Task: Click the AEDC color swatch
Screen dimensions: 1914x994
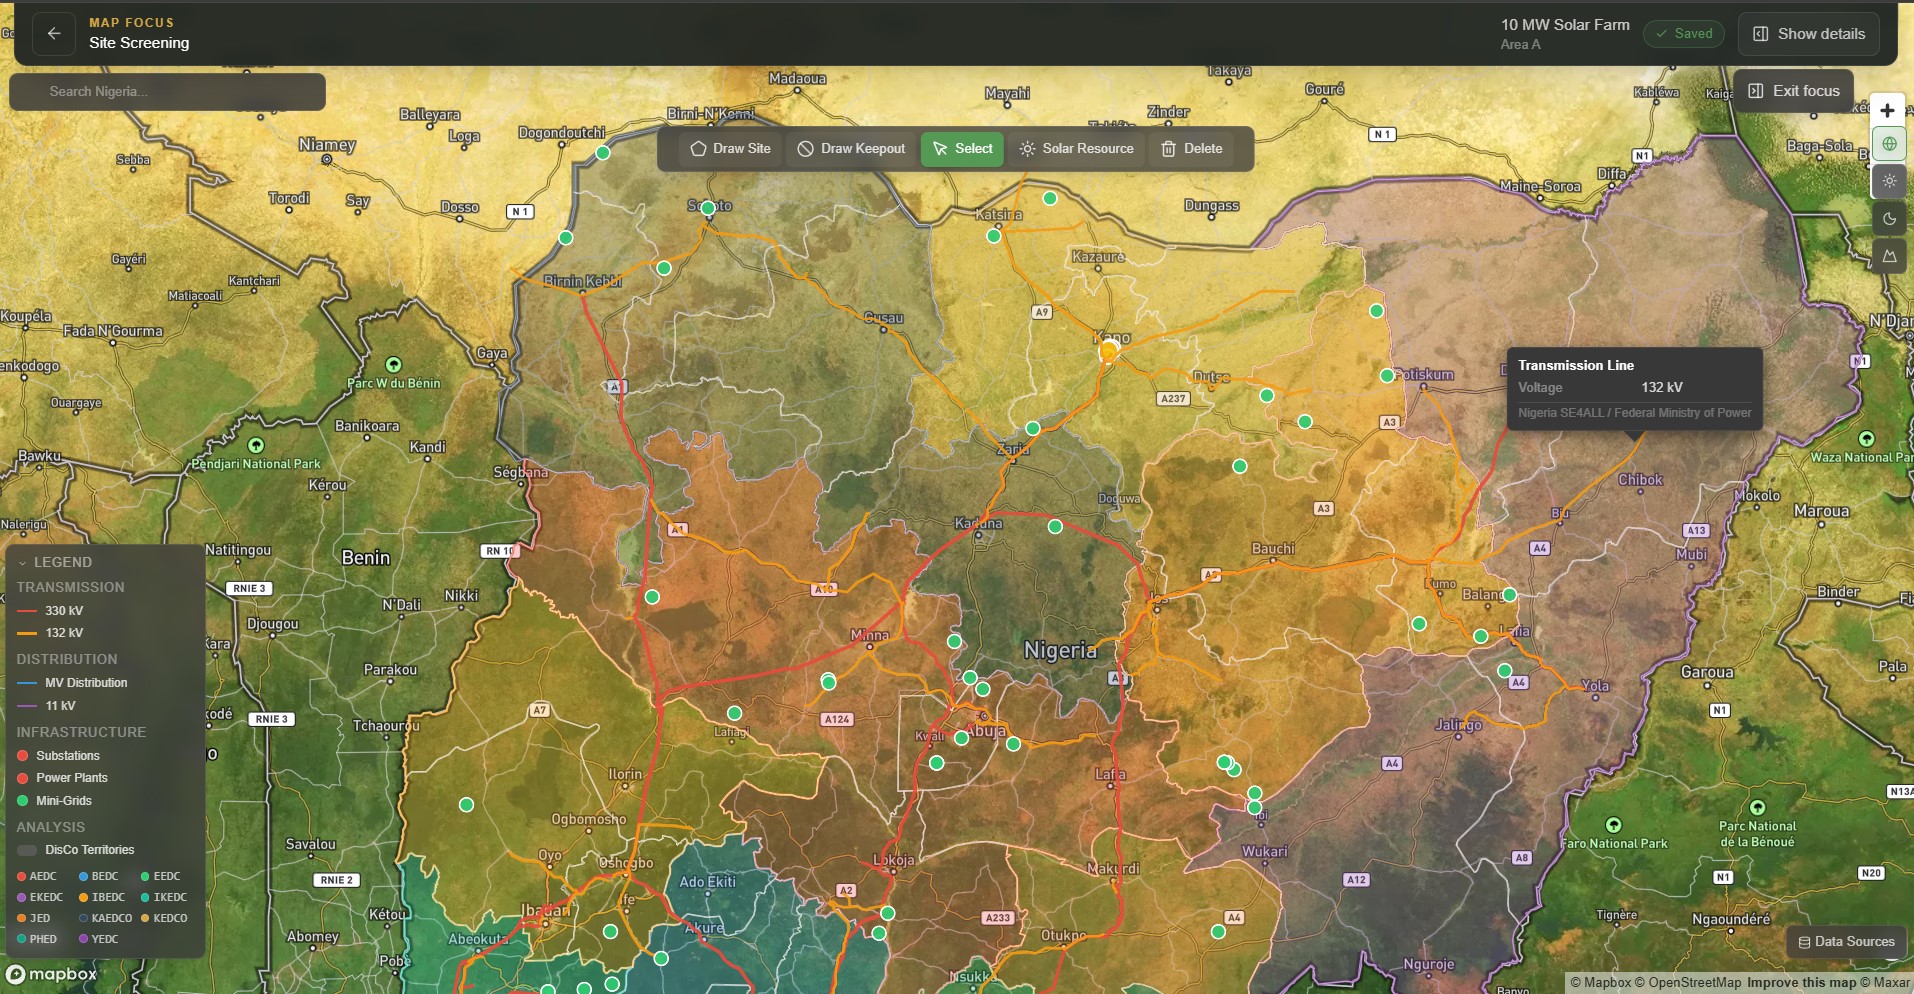Action: tap(22, 877)
